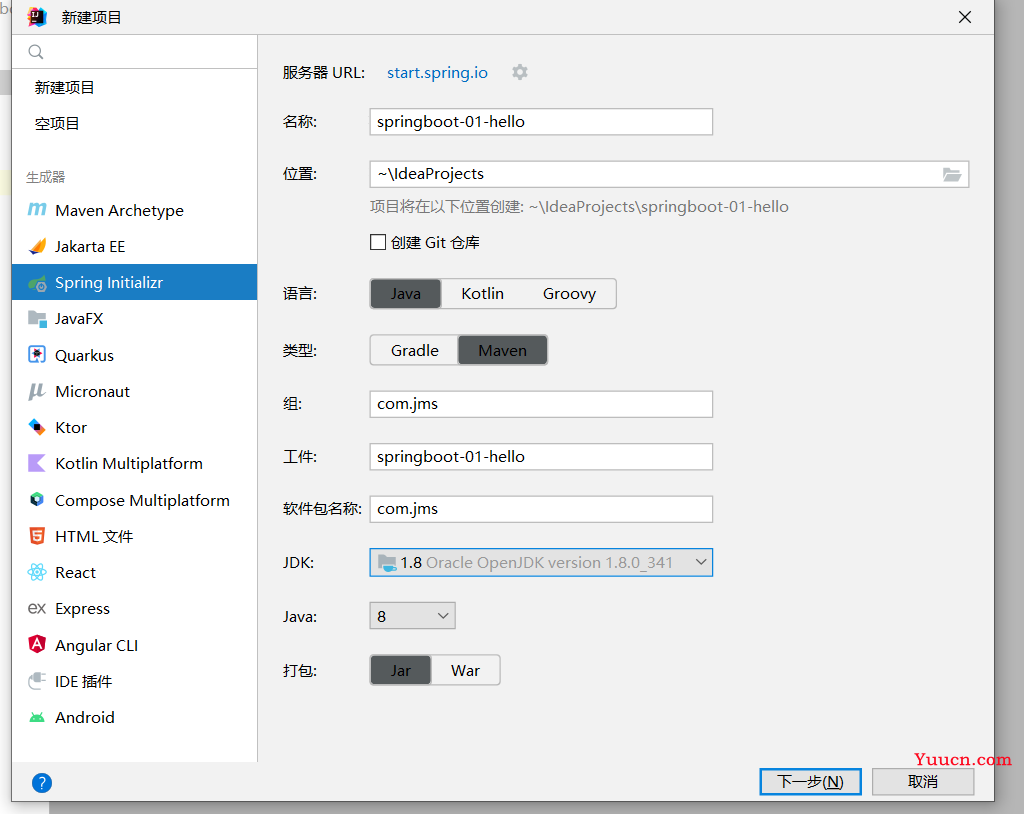Select 空项目 in the left list
Viewport: 1024px width, 814px height.
(135, 123)
